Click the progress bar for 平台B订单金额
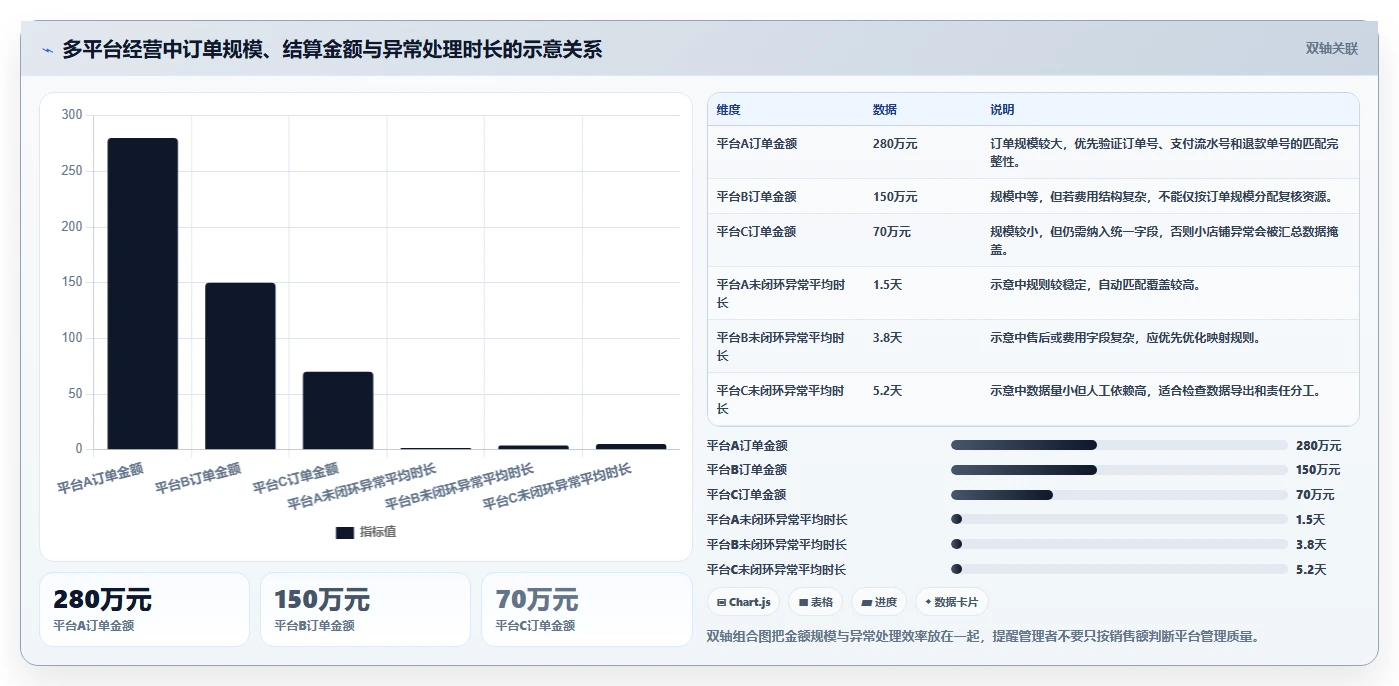Viewport: 1399px width, 686px height. [1119, 470]
